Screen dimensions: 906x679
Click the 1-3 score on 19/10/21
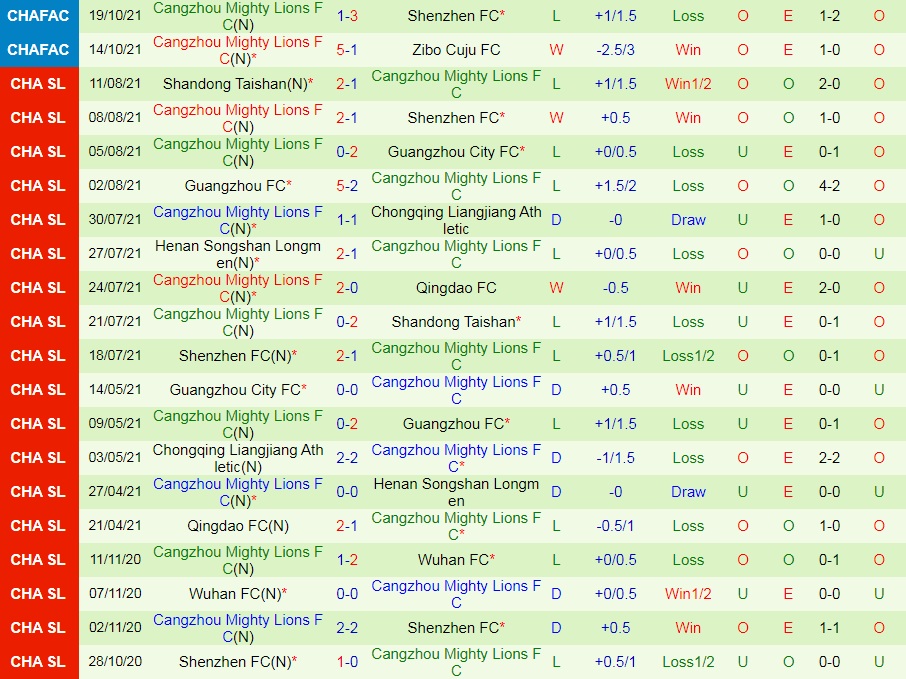(347, 16)
